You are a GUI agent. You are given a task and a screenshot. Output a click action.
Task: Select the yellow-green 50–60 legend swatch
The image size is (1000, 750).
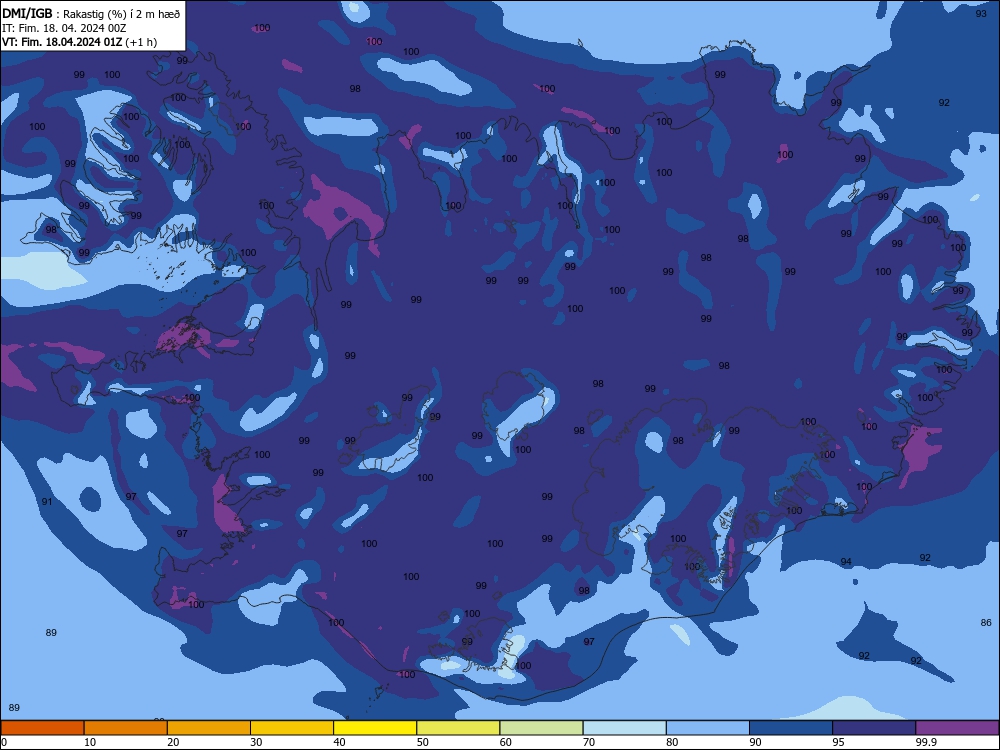458,728
